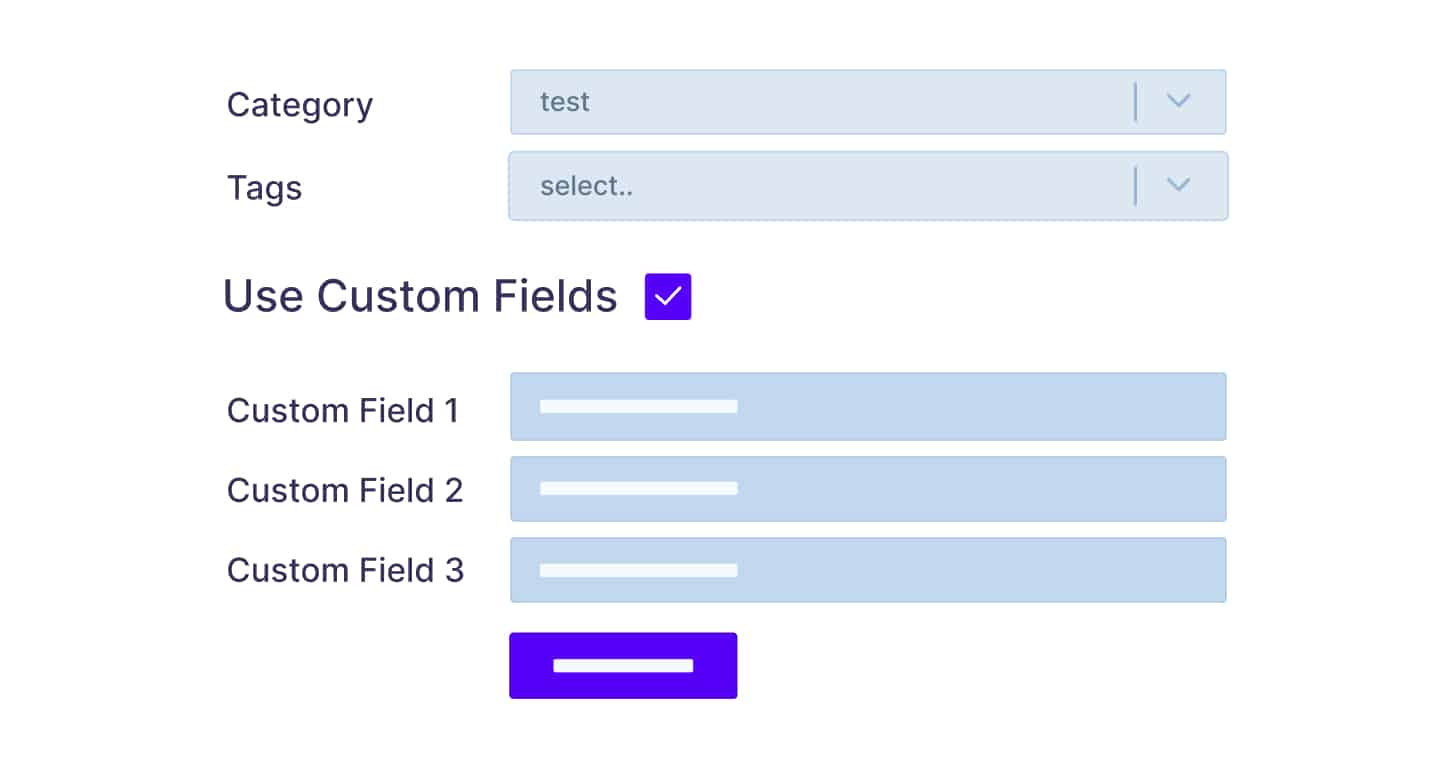The height and width of the screenshot is (770, 1455).
Task: Click the "Custom Field 1" label text
Action: point(343,411)
